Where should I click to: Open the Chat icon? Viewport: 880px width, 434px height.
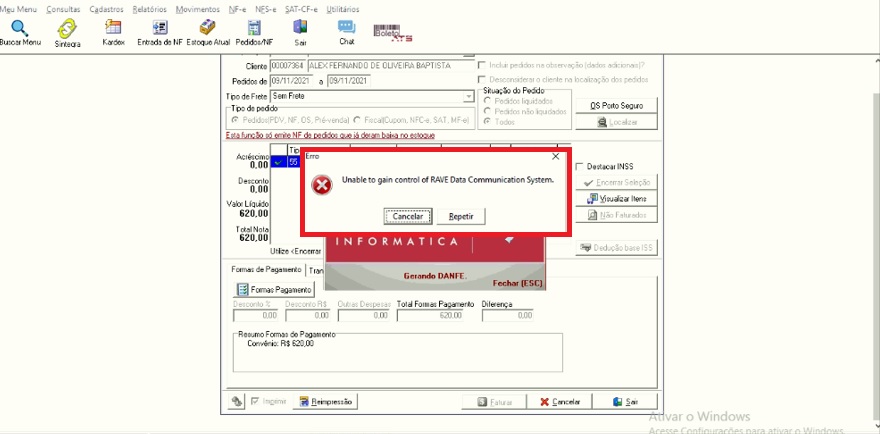346,28
